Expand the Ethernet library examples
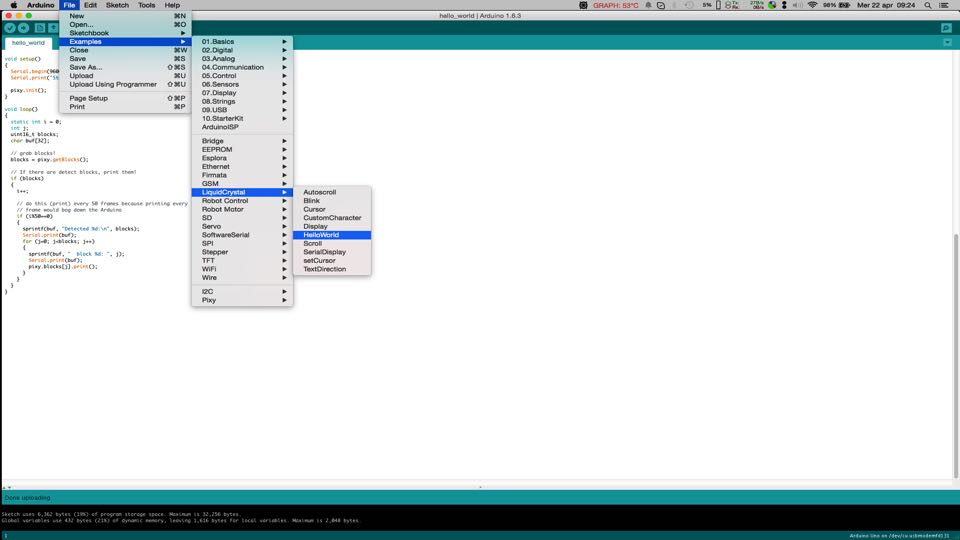The image size is (960, 540). pos(242,167)
